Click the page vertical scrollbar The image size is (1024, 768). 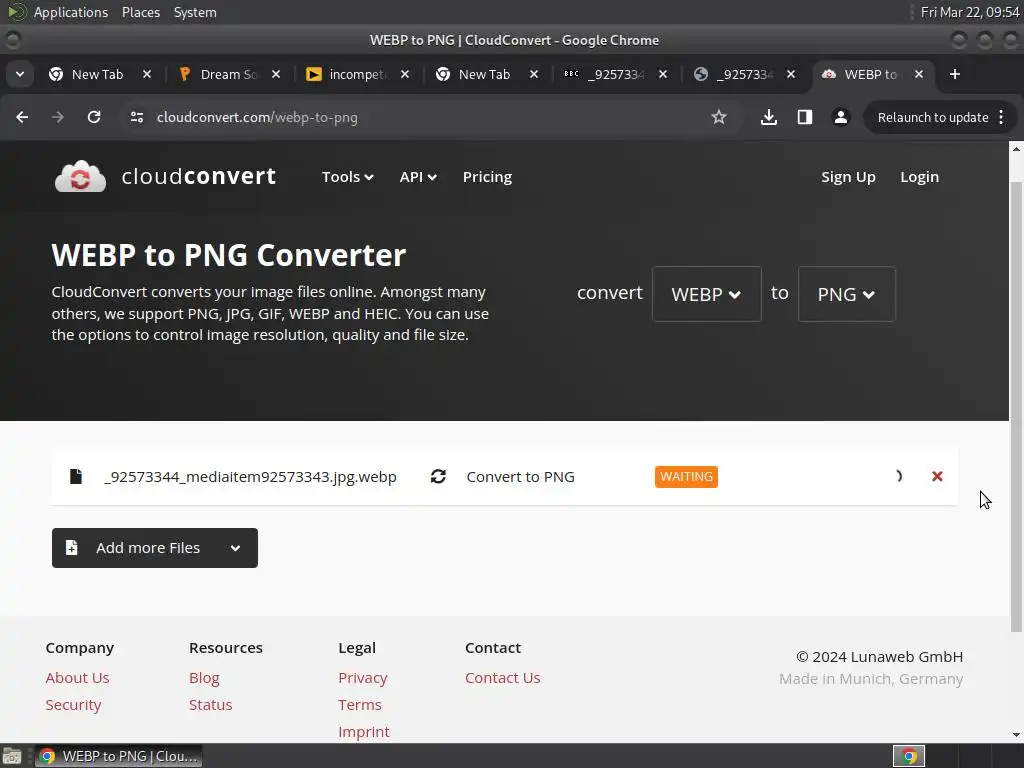pyautogui.click(x=1016, y=405)
